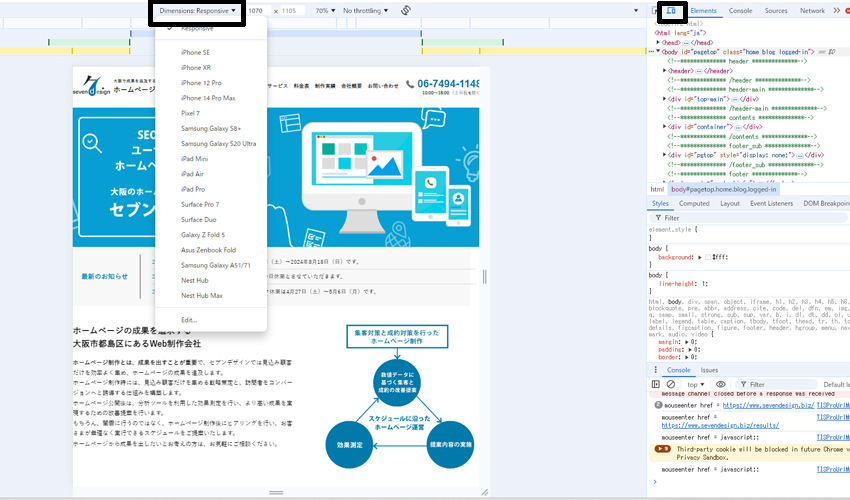Image resolution: width=850 pixels, height=500 pixels.
Task: Click the orange warning count badge
Action: [x=662, y=448]
